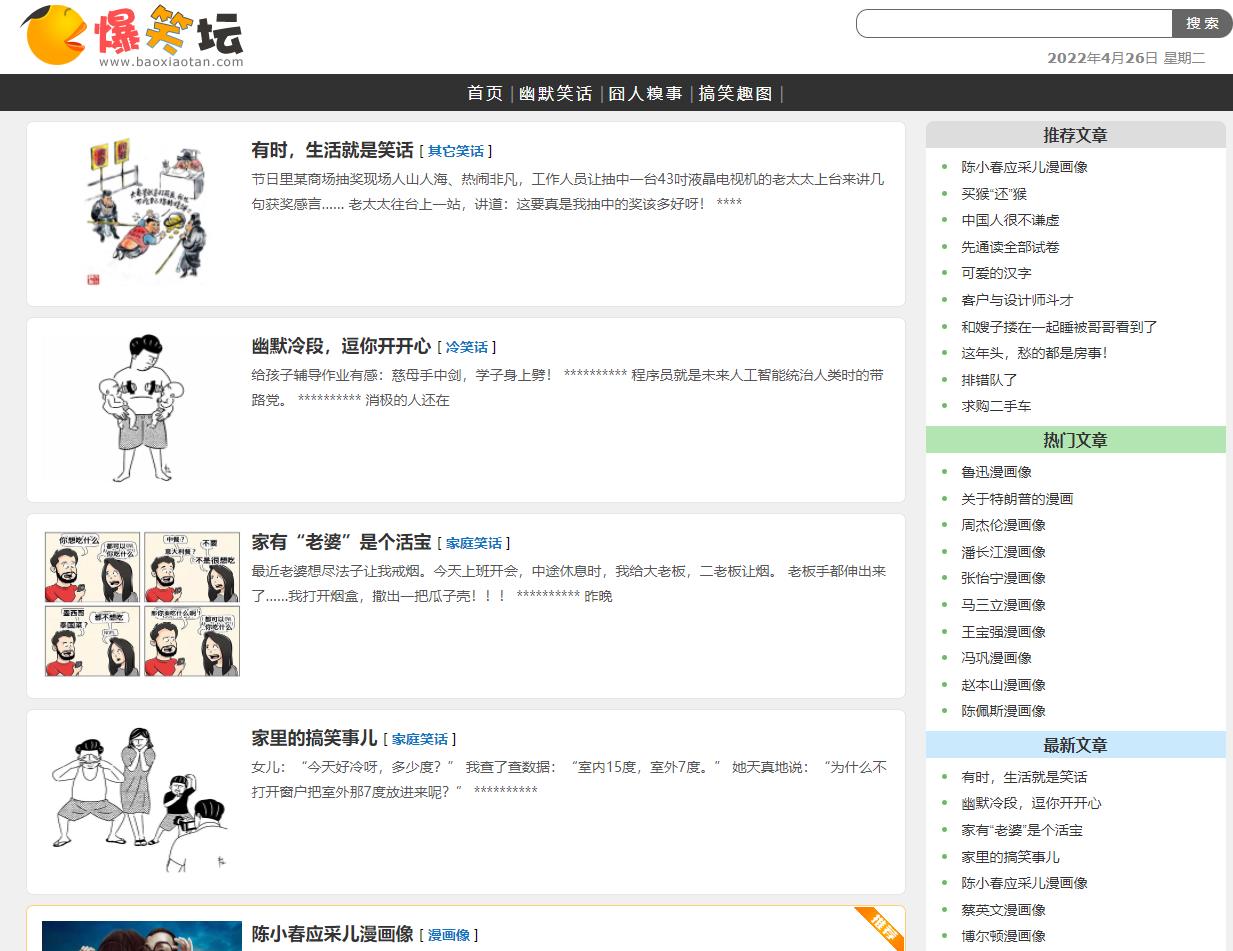Open 周杰伦漫画像 popular article
This screenshot has width=1233, height=951.
tap(1003, 525)
